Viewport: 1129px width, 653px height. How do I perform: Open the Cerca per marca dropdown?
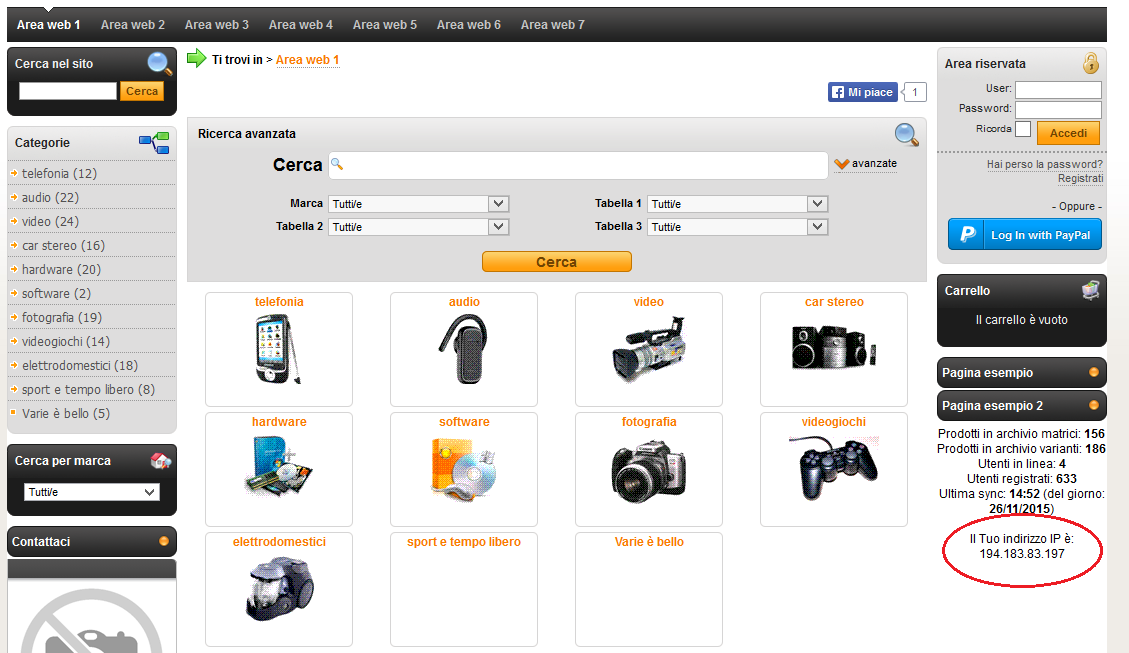(92, 492)
